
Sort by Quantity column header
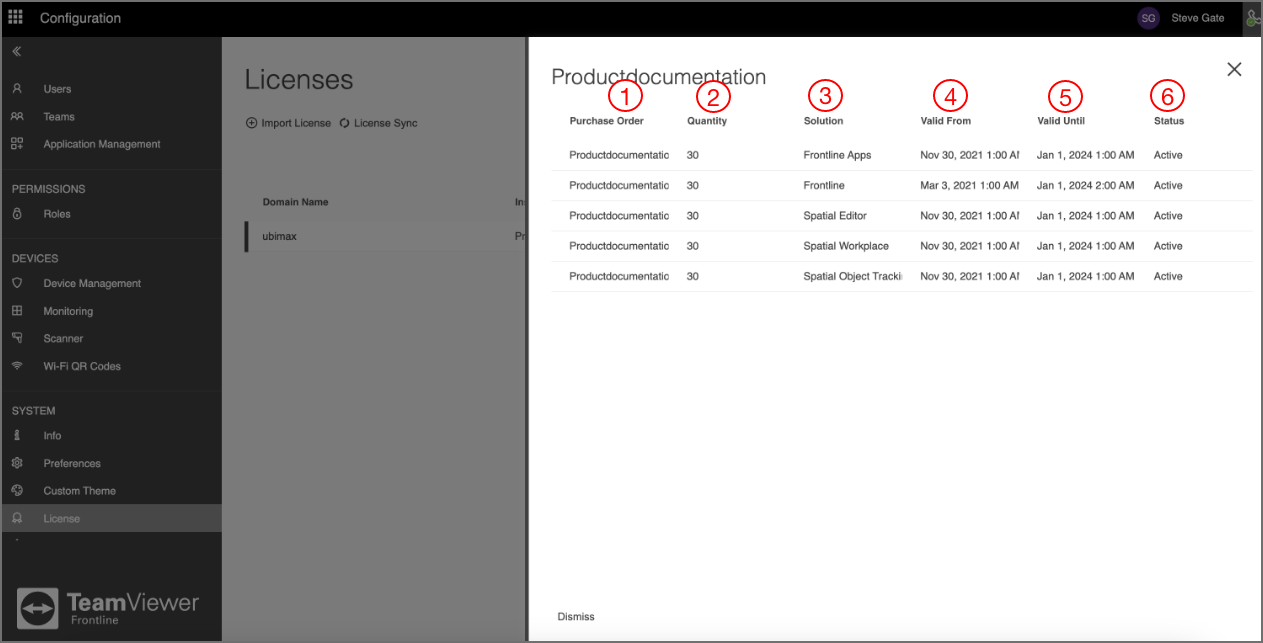[x=707, y=121]
